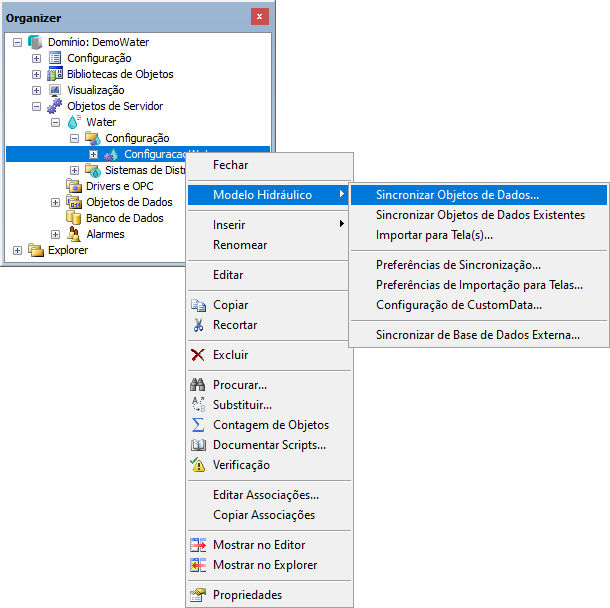610x608 pixels.
Task: Click the scissors icon beside Recortar
Action: [198, 325]
